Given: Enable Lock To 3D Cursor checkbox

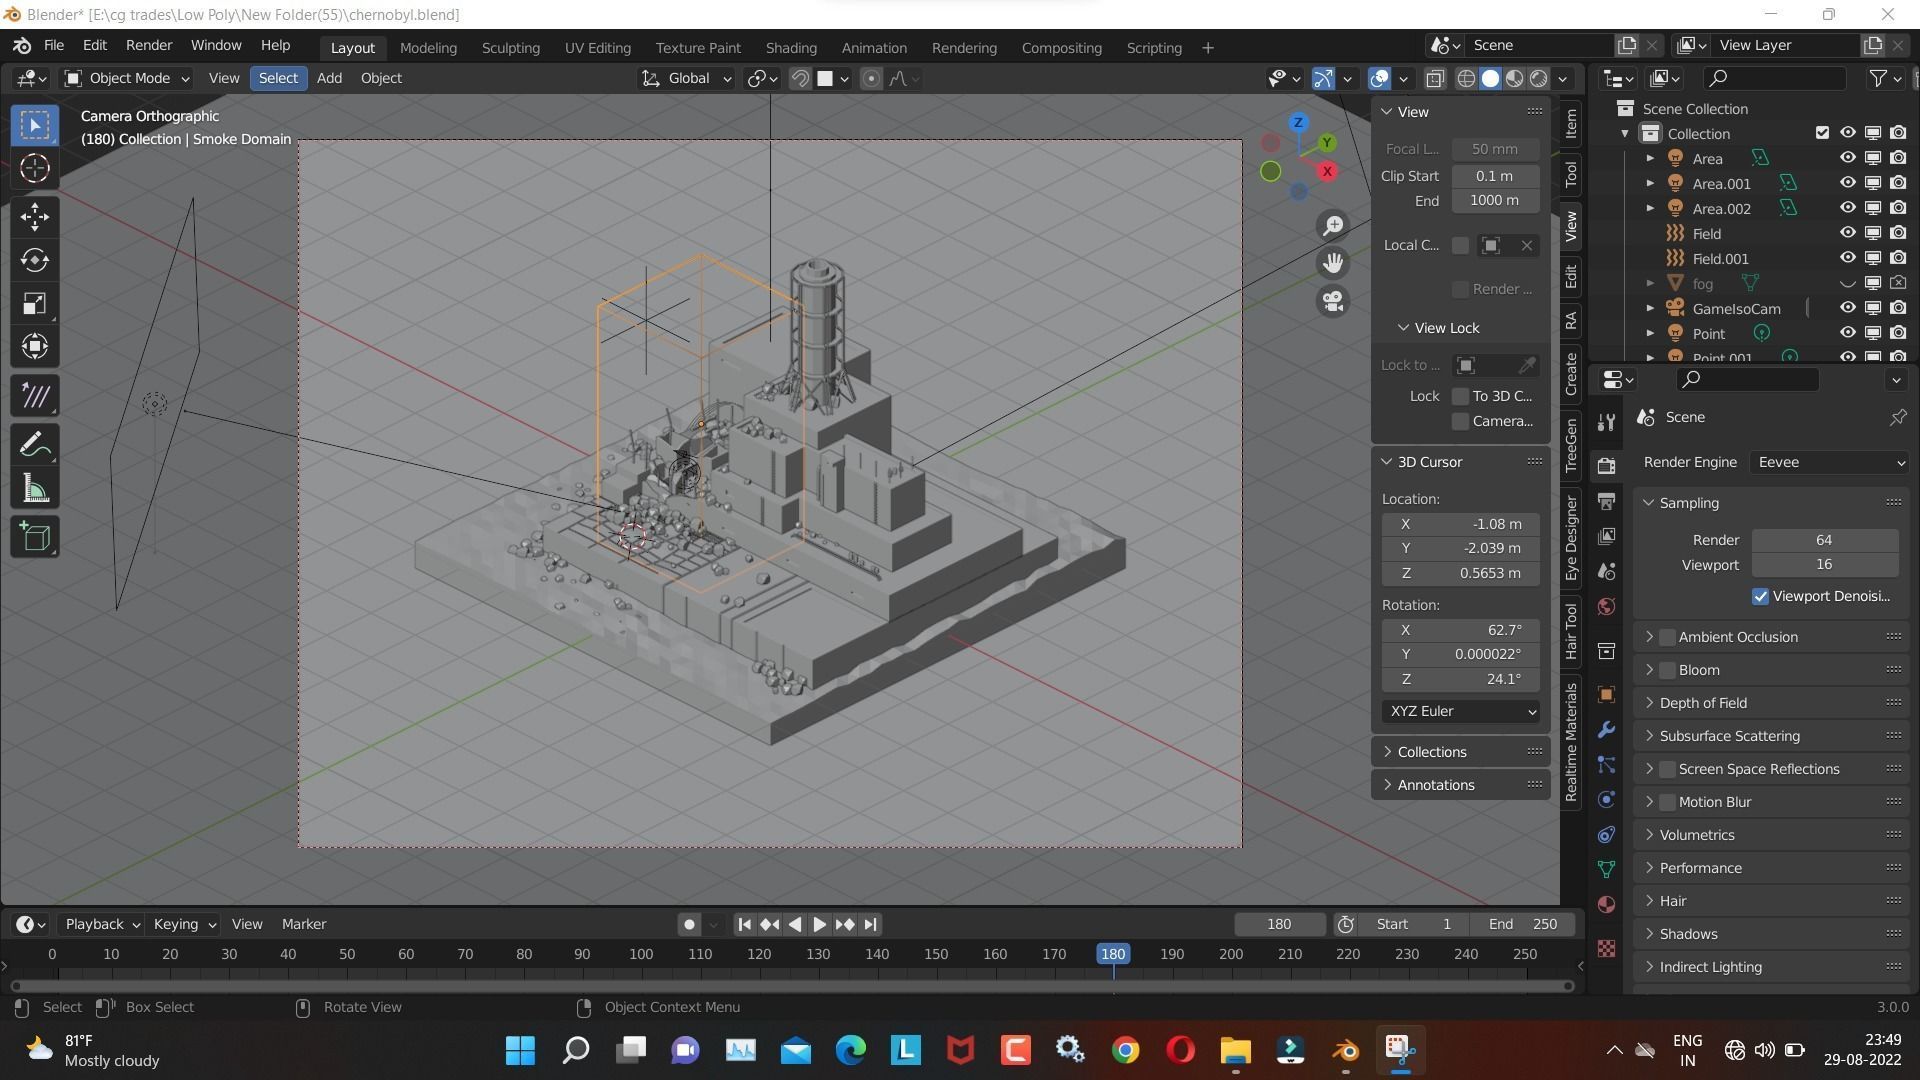Looking at the screenshot, I should 1460,396.
